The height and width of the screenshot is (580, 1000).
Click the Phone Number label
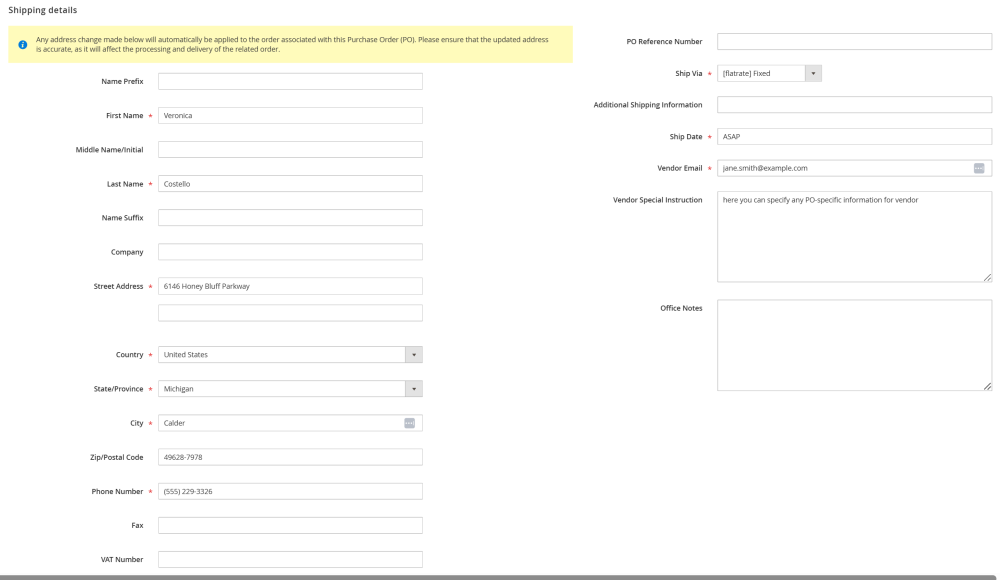pyautogui.click(x=117, y=491)
